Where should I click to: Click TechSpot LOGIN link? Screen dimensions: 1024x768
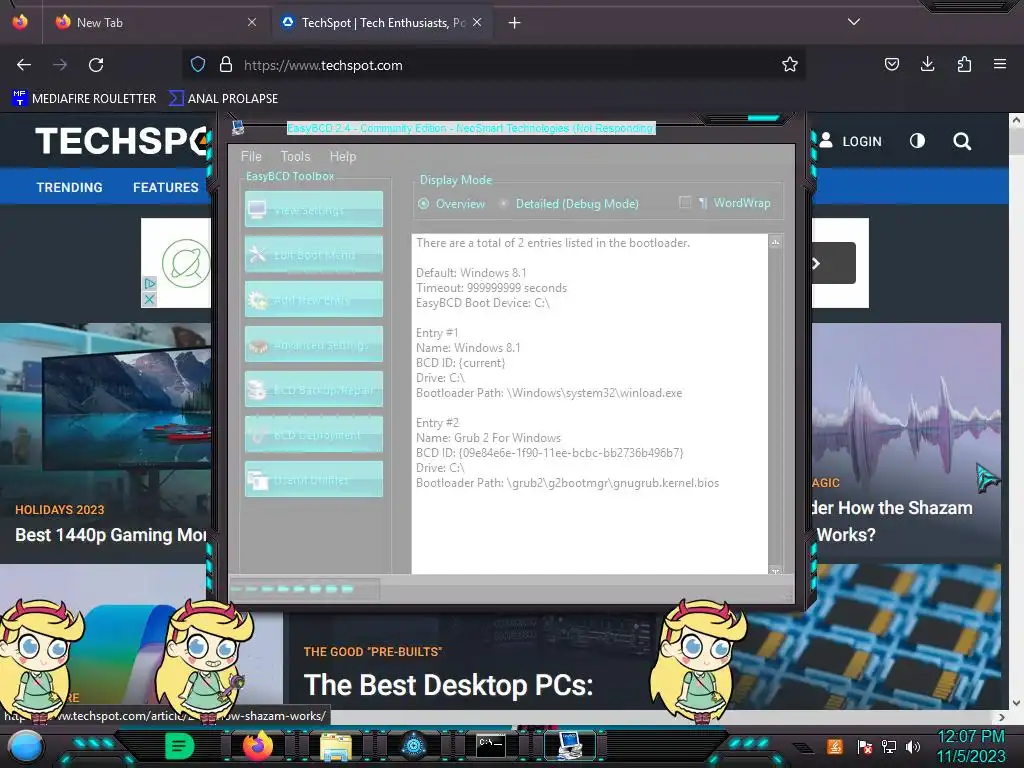pos(850,141)
